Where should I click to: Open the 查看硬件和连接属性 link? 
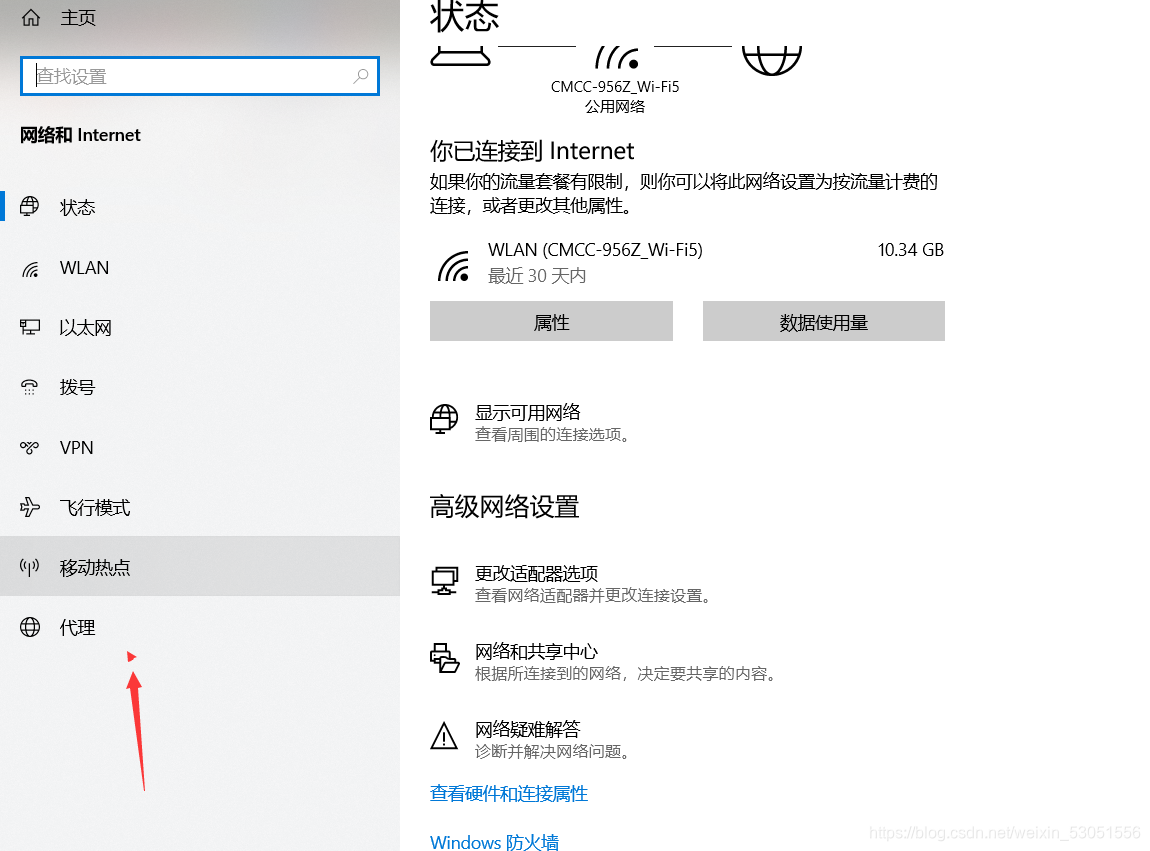[x=509, y=793]
